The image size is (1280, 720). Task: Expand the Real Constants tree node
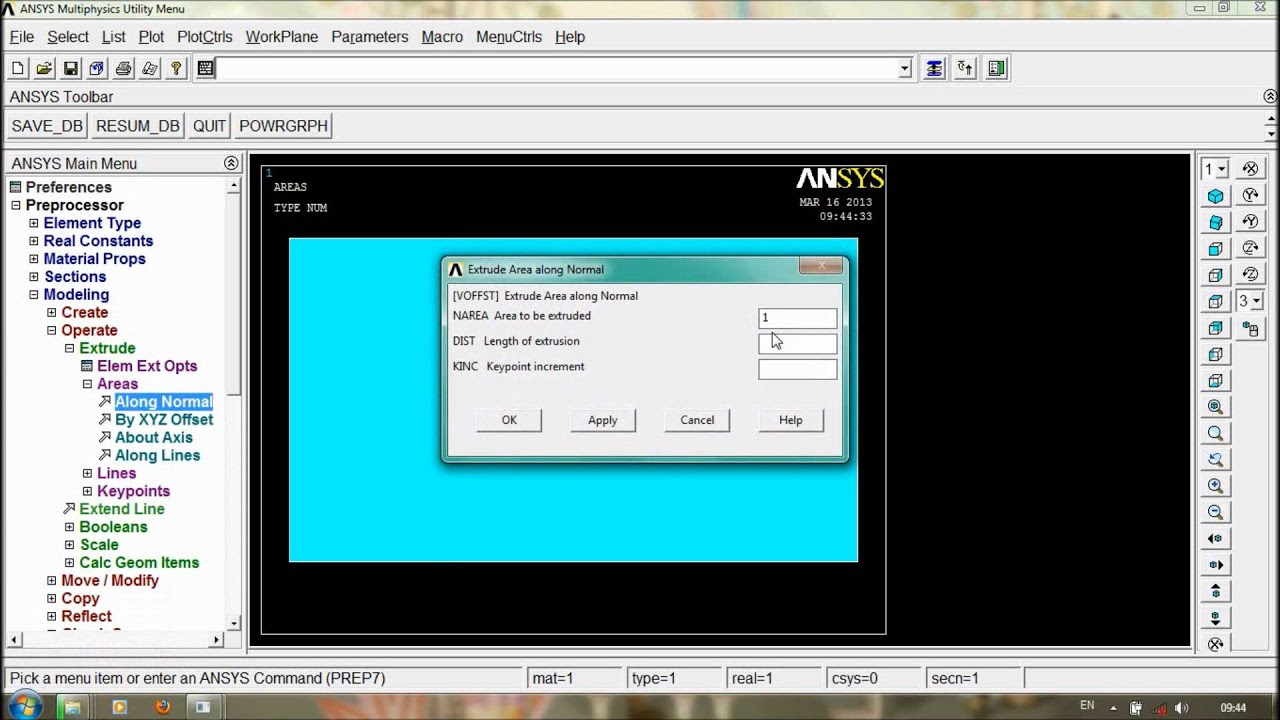click(34, 241)
